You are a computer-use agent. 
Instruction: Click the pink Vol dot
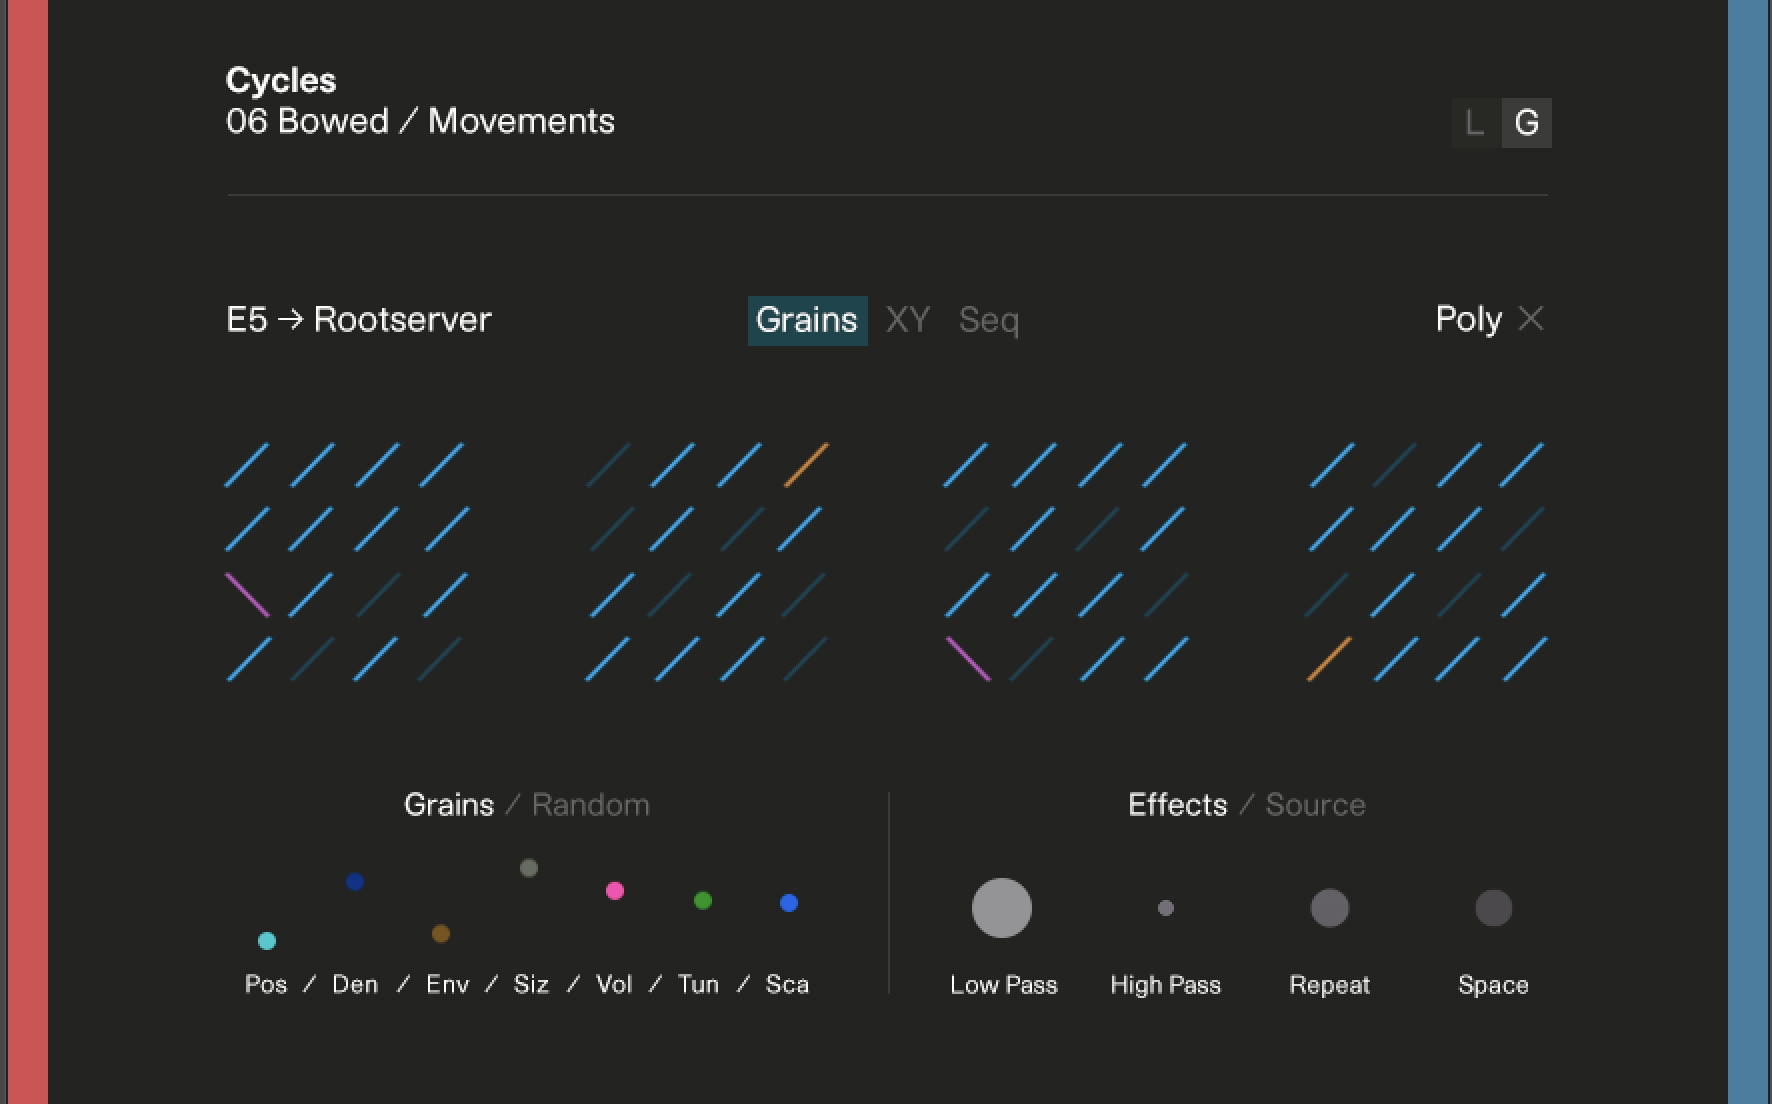pos(615,891)
